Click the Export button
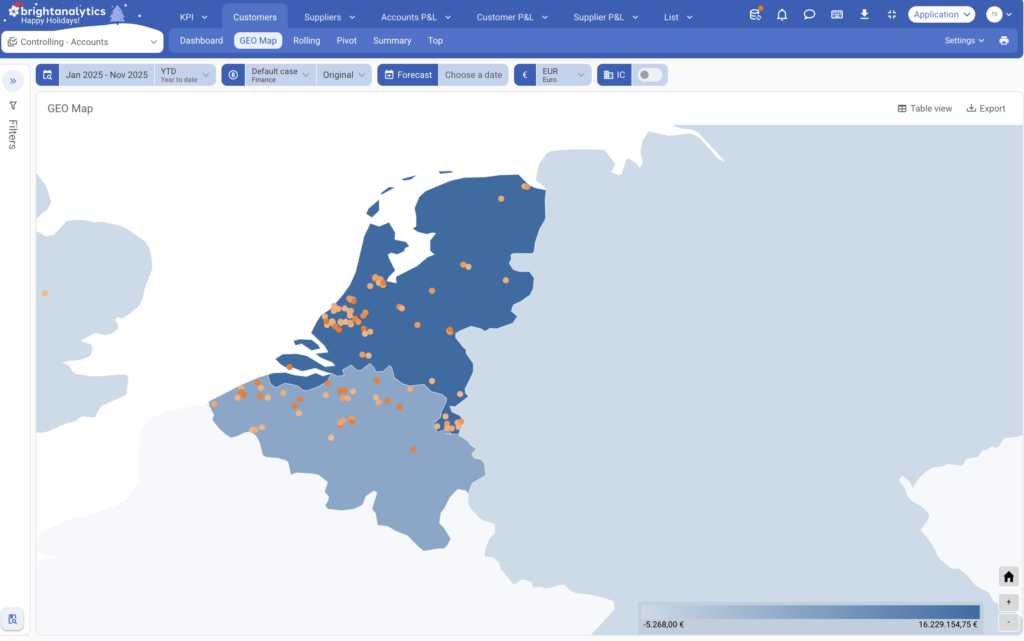Screen dimensions: 1024x641 click(986, 108)
